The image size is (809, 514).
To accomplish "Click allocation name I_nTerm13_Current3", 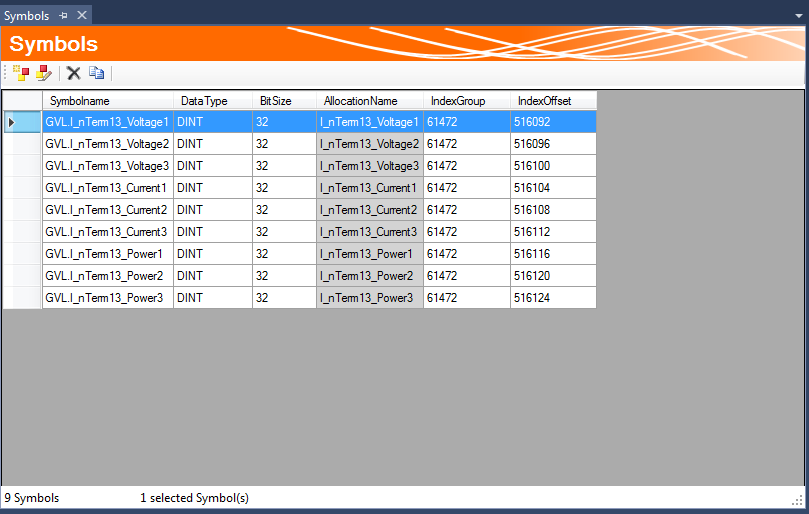I will coord(370,232).
